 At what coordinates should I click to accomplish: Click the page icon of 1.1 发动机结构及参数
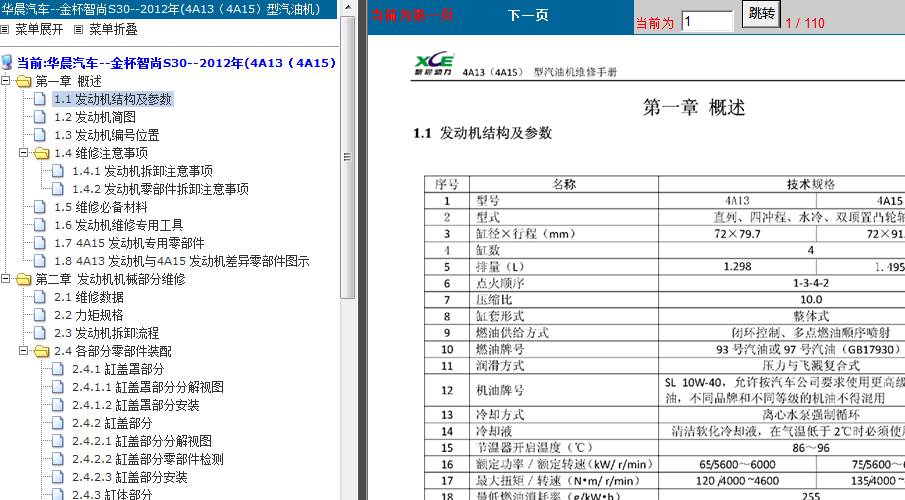pos(40,99)
